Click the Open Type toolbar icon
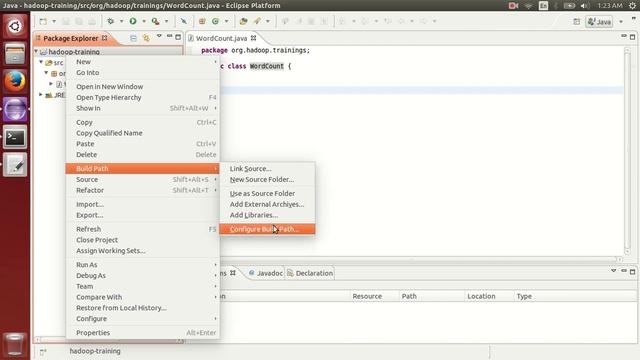The height and width of the screenshot is (360, 640). coord(243,21)
